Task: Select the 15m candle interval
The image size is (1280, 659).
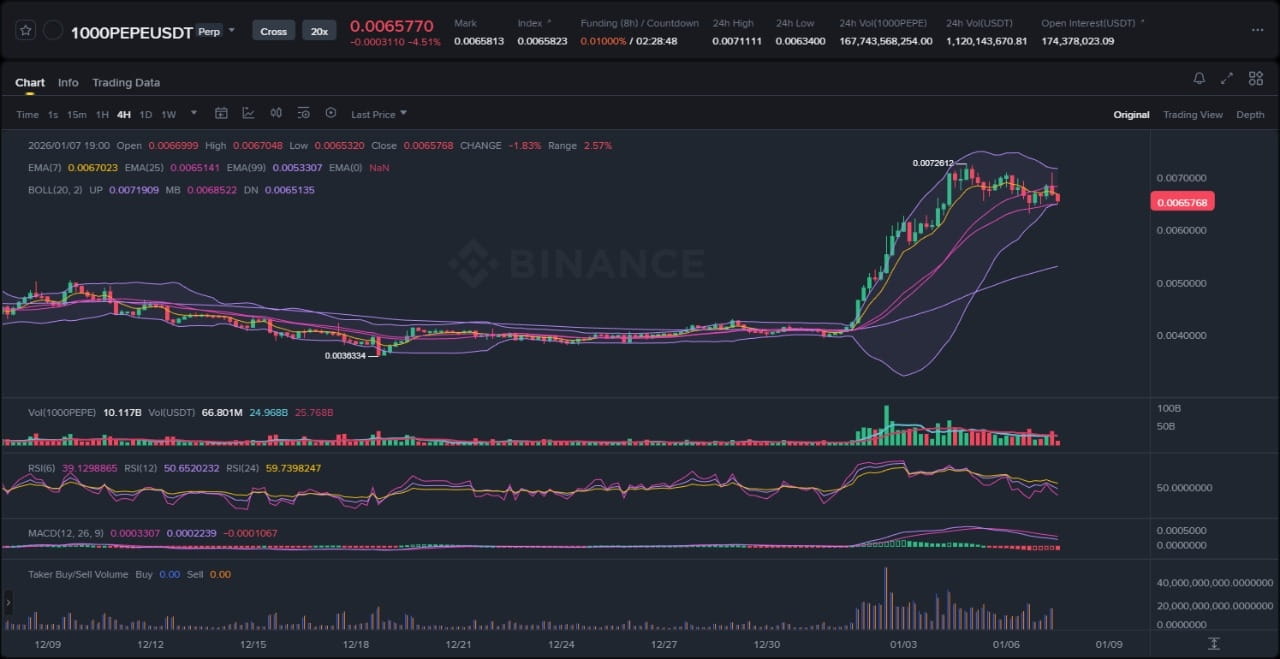Action: (76, 115)
